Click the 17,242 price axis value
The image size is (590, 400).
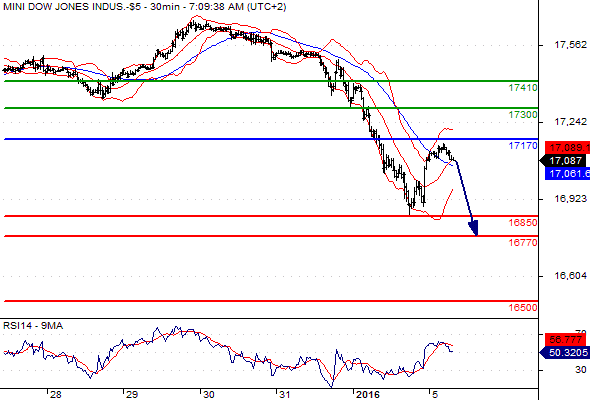pyautogui.click(x=570, y=122)
